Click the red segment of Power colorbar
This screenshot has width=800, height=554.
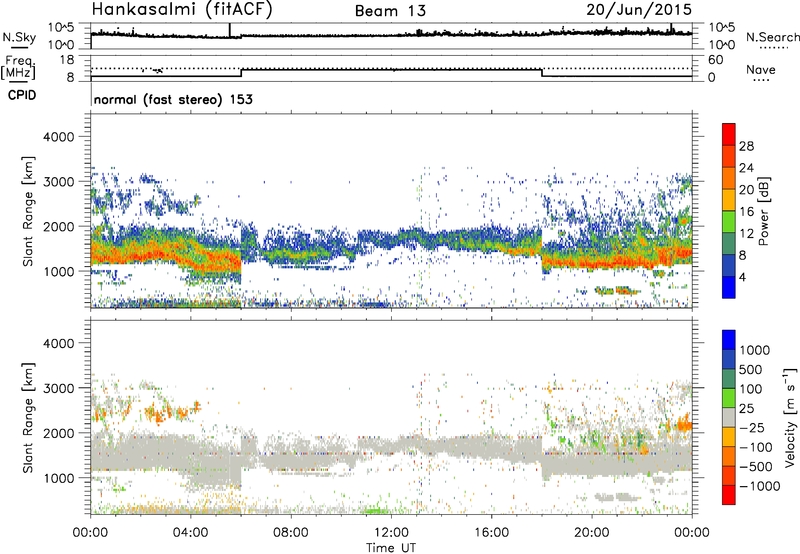click(x=729, y=134)
